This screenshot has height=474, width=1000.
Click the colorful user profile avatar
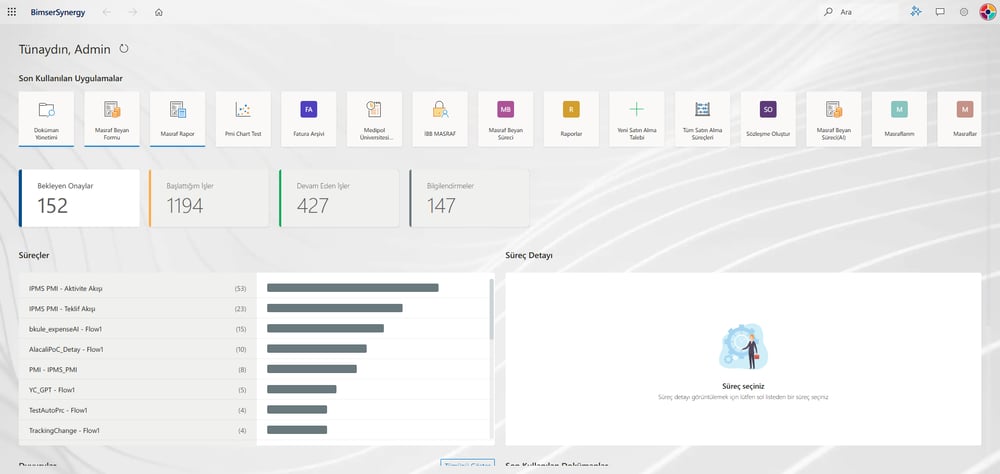tap(988, 11)
